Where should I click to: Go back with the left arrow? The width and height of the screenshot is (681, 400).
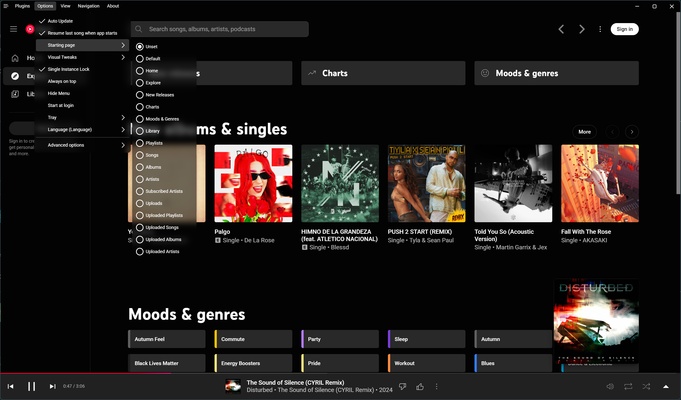pos(561,29)
